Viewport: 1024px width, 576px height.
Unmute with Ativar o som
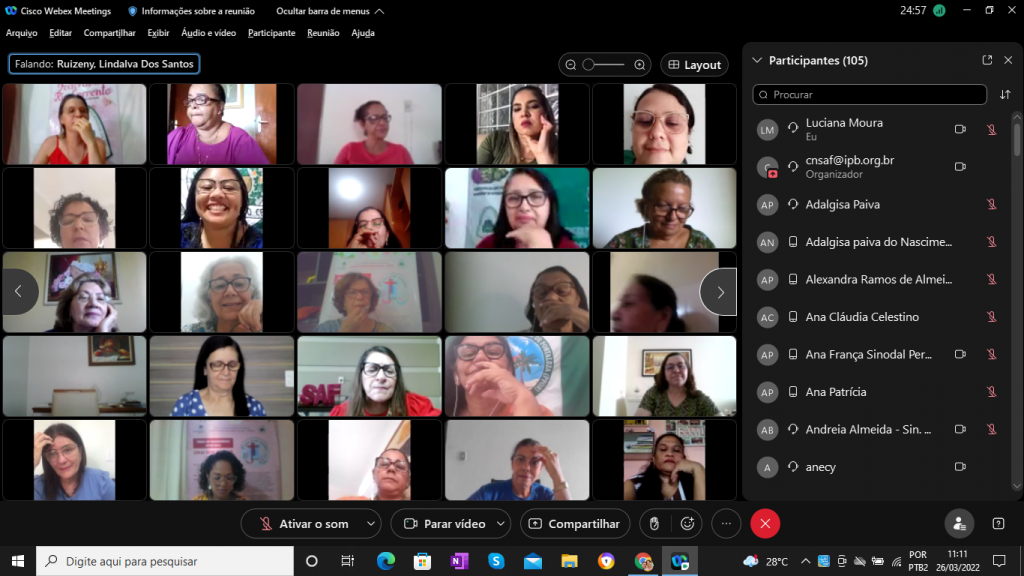[x=305, y=523]
